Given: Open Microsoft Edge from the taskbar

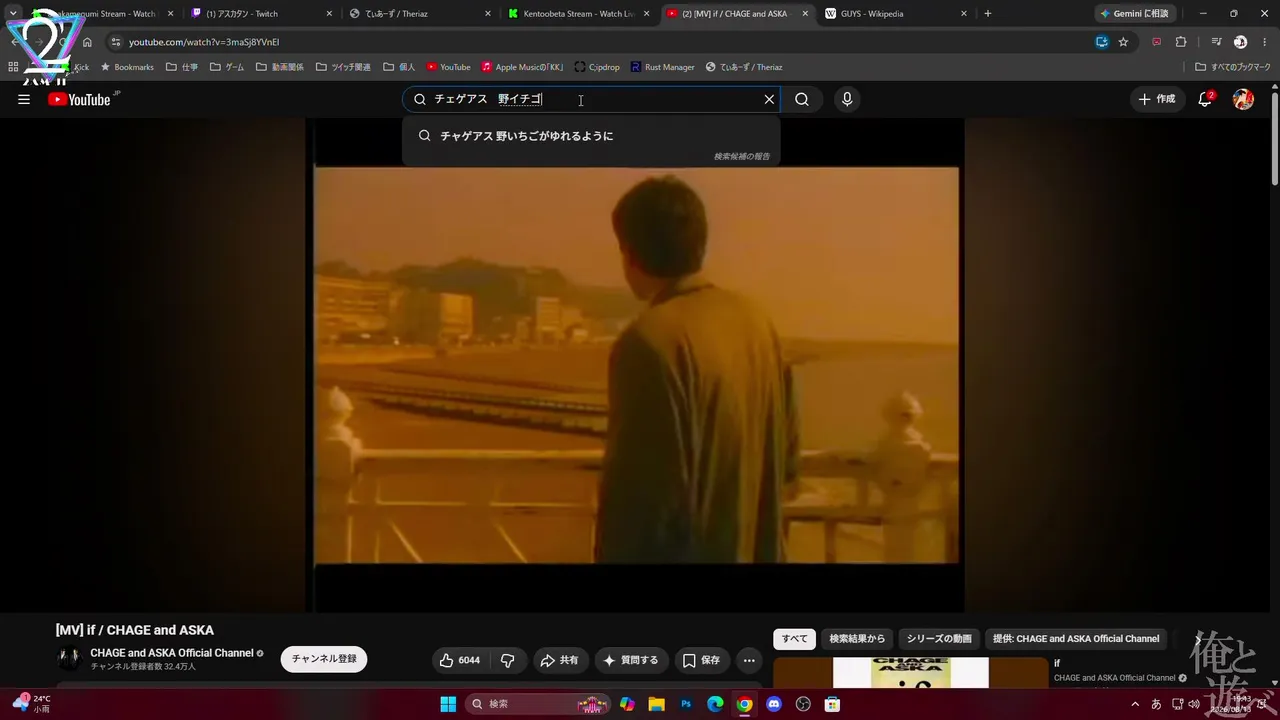Looking at the screenshot, I should tap(715, 704).
